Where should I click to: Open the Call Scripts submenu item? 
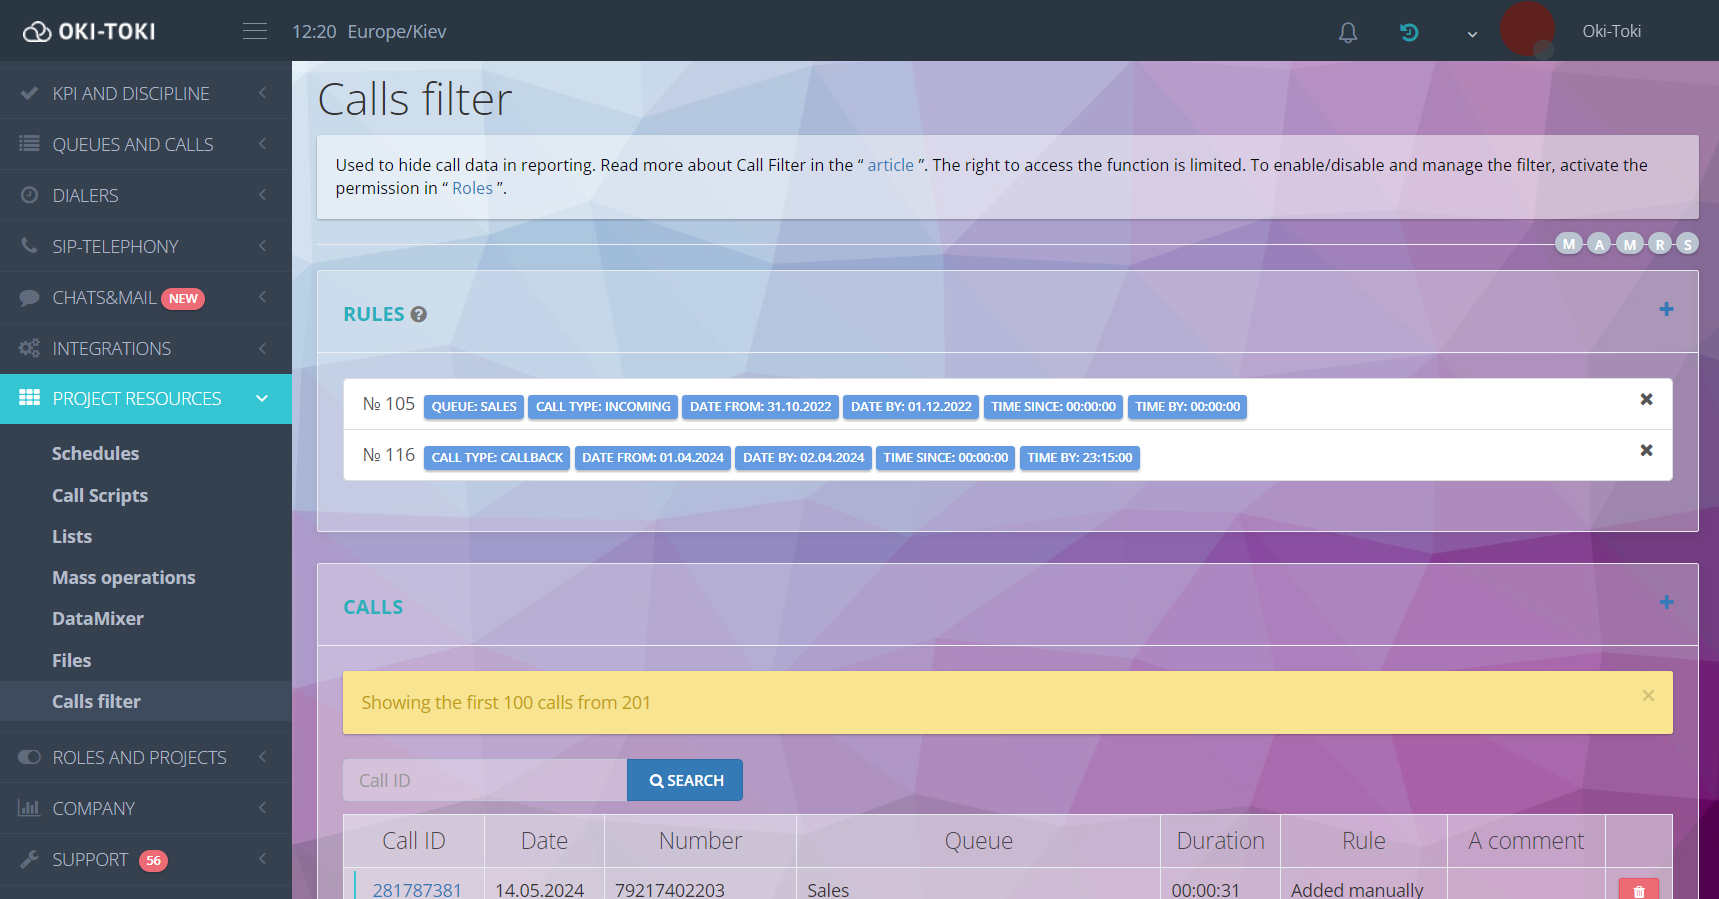coord(100,495)
